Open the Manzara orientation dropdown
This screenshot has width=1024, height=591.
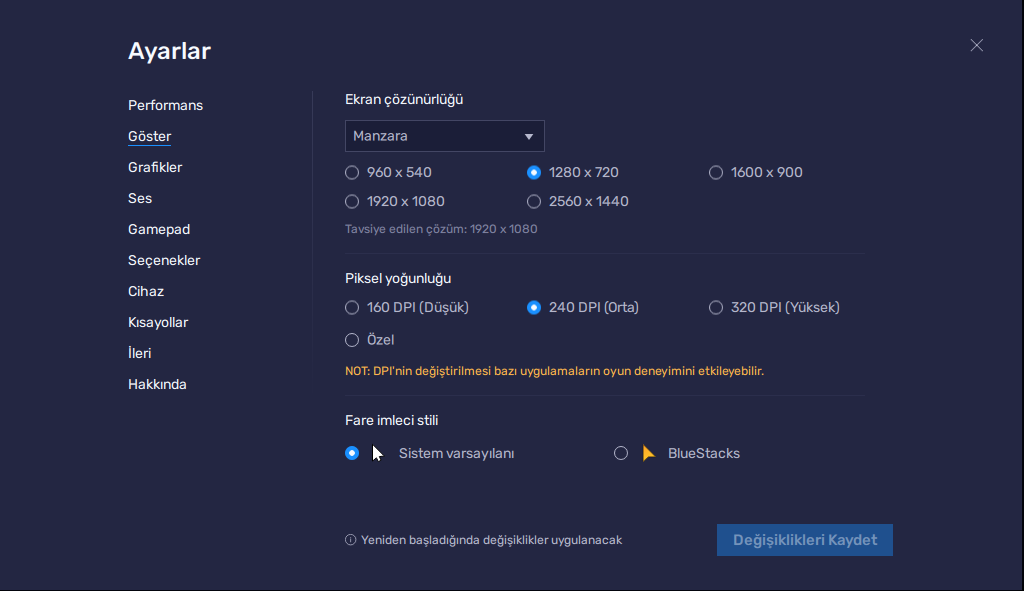[444, 136]
